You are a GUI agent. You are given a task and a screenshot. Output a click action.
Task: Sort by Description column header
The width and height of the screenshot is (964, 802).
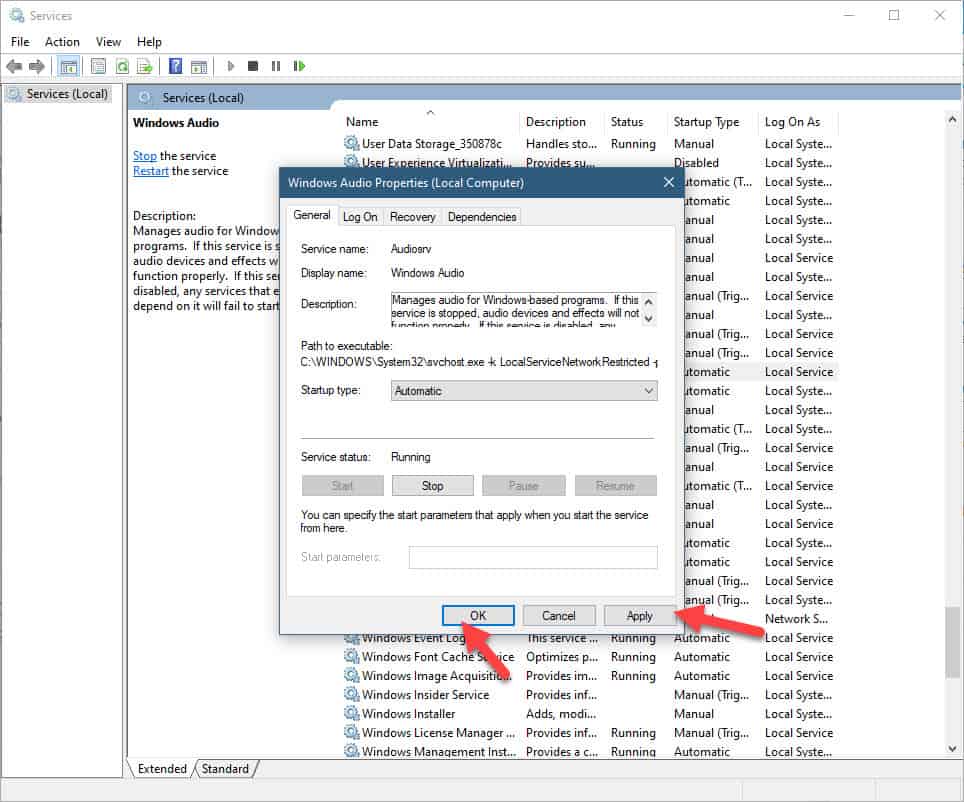click(x=563, y=122)
